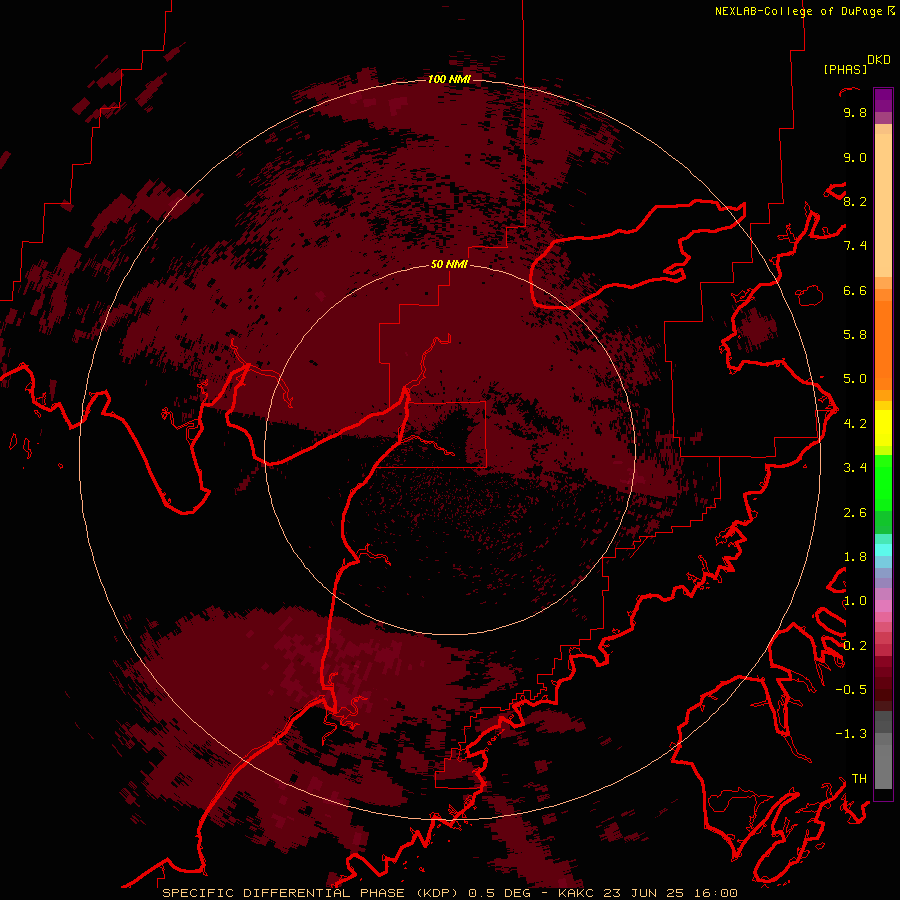
Task: Click the (KDP) product abbreviation in caption
Action: pos(438,893)
